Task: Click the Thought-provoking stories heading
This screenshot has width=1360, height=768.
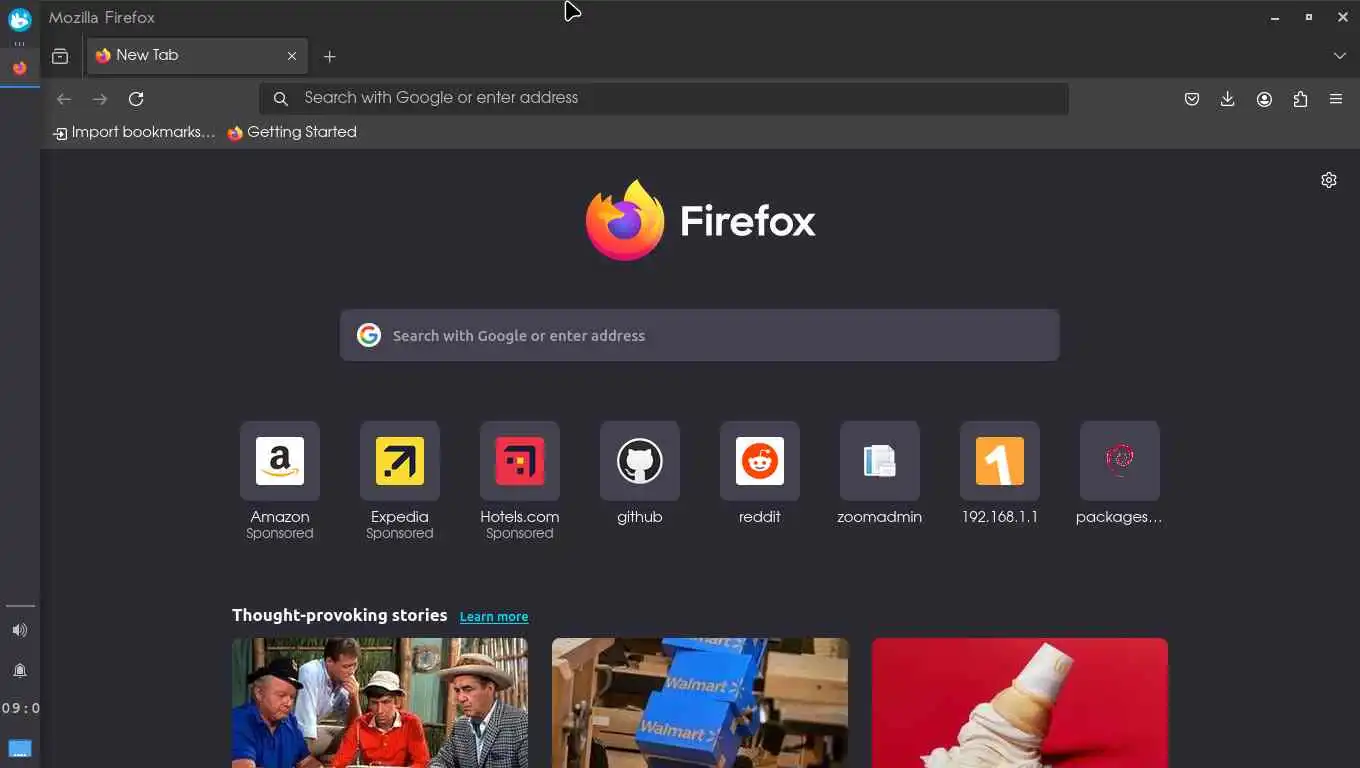Action: pos(339,615)
